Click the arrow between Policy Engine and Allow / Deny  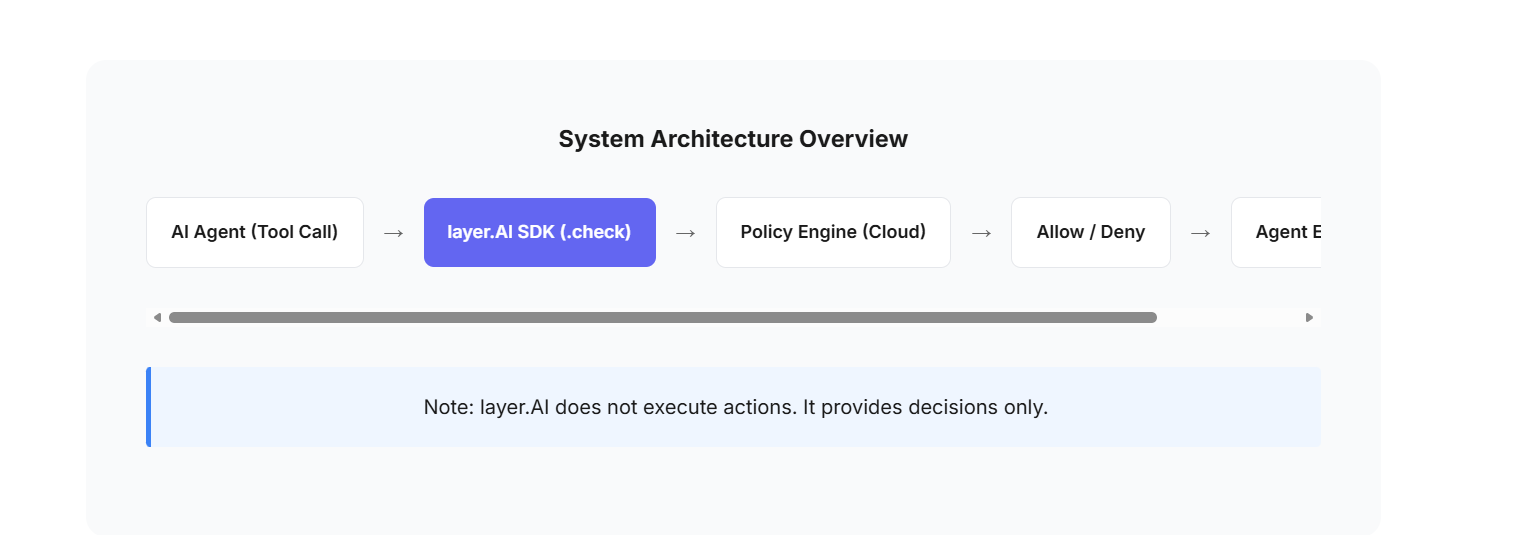[x=981, y=233]
